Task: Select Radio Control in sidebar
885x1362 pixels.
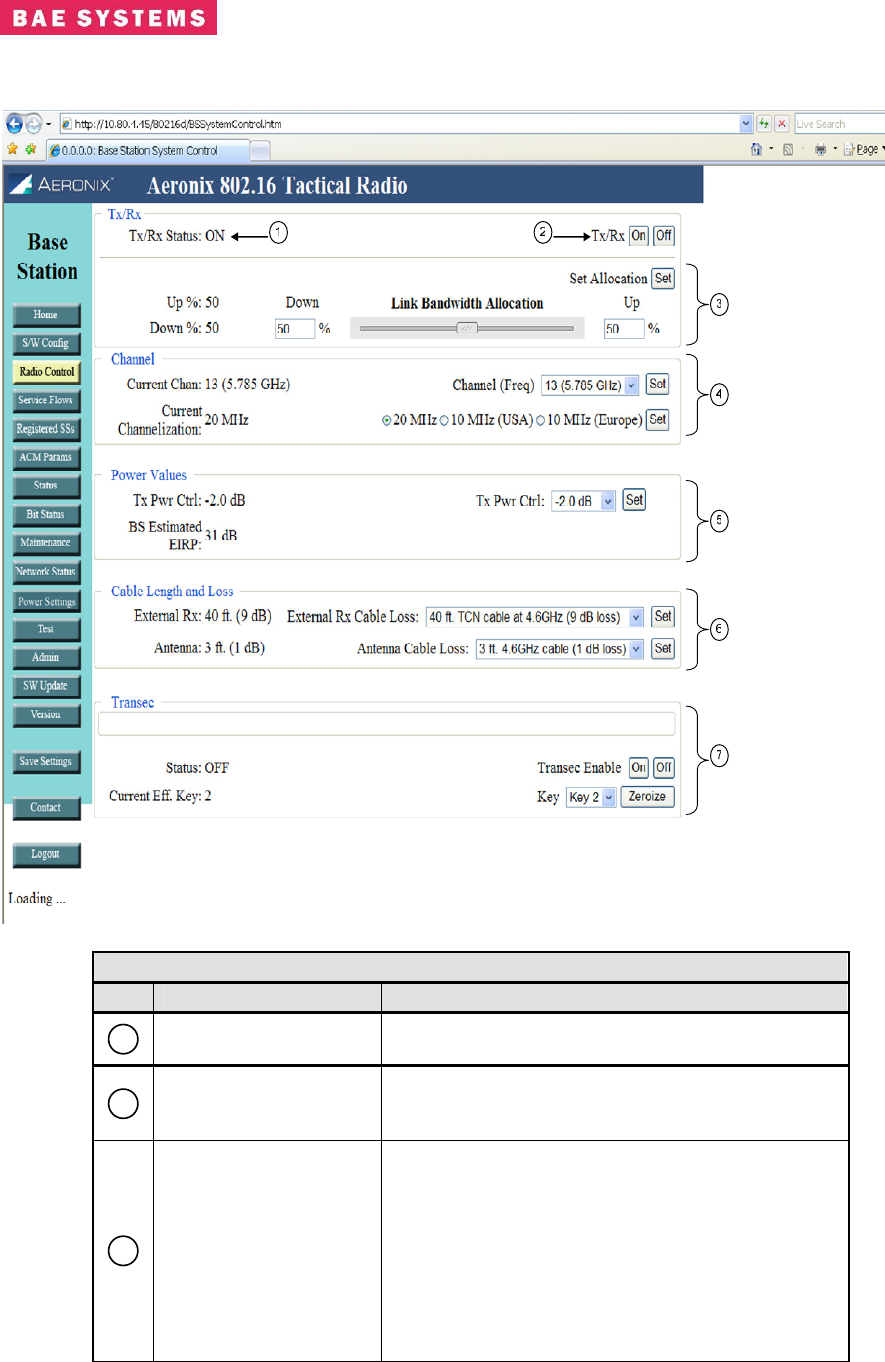Action: (x=45, y=372)
